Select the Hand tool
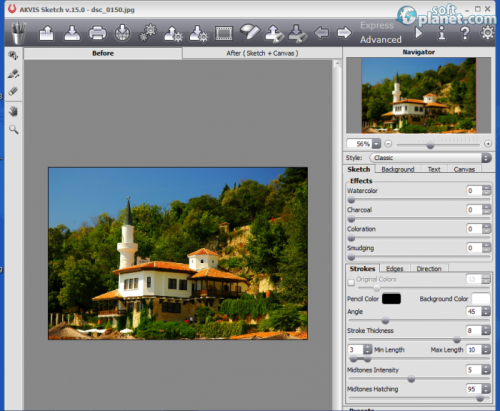This screenshot has height=411, width=500. coord(13,112)
